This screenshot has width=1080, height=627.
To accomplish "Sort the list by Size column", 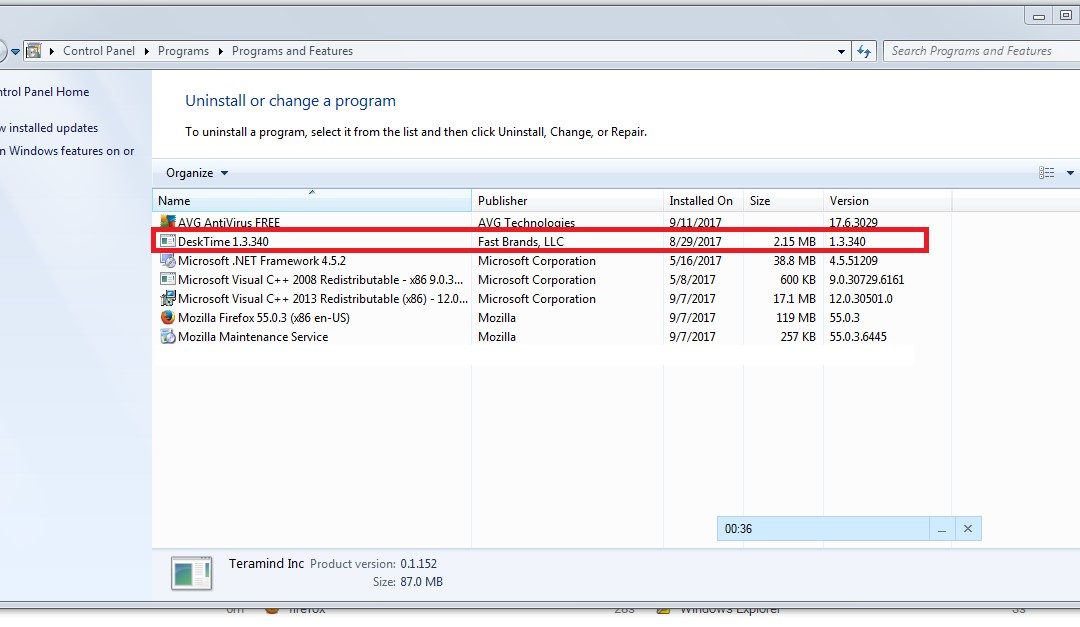I will click(783, 201).
